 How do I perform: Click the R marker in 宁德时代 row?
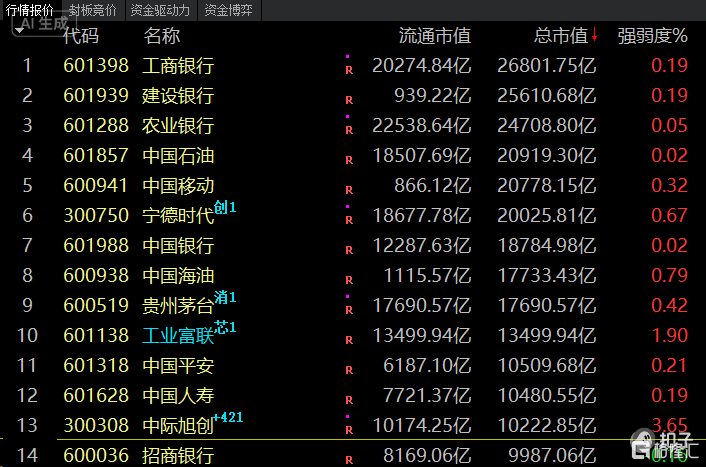[349, 220]
